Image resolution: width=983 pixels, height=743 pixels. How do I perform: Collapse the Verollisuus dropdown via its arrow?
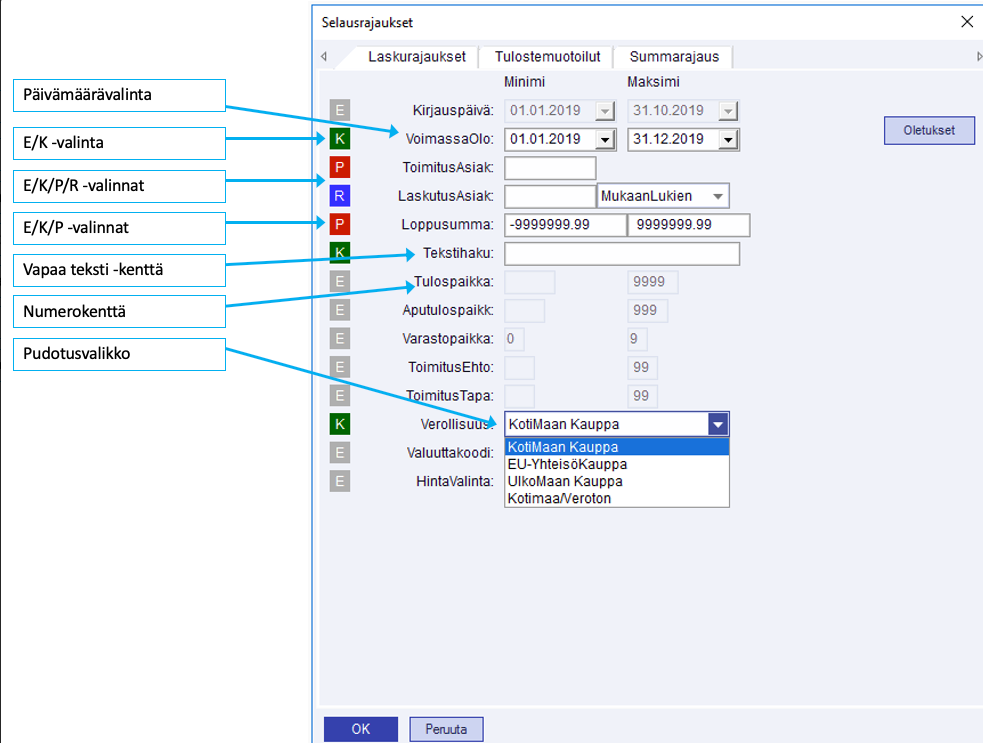click(x=718, y=424)
